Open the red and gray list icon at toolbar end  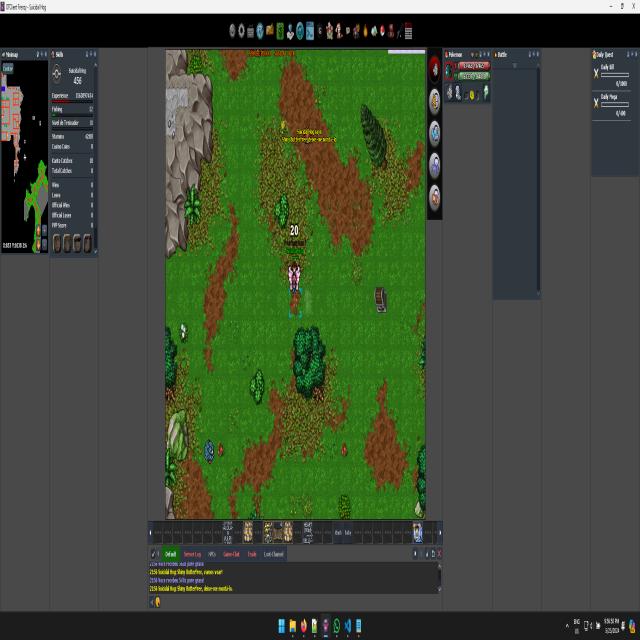tap(409, 31)
